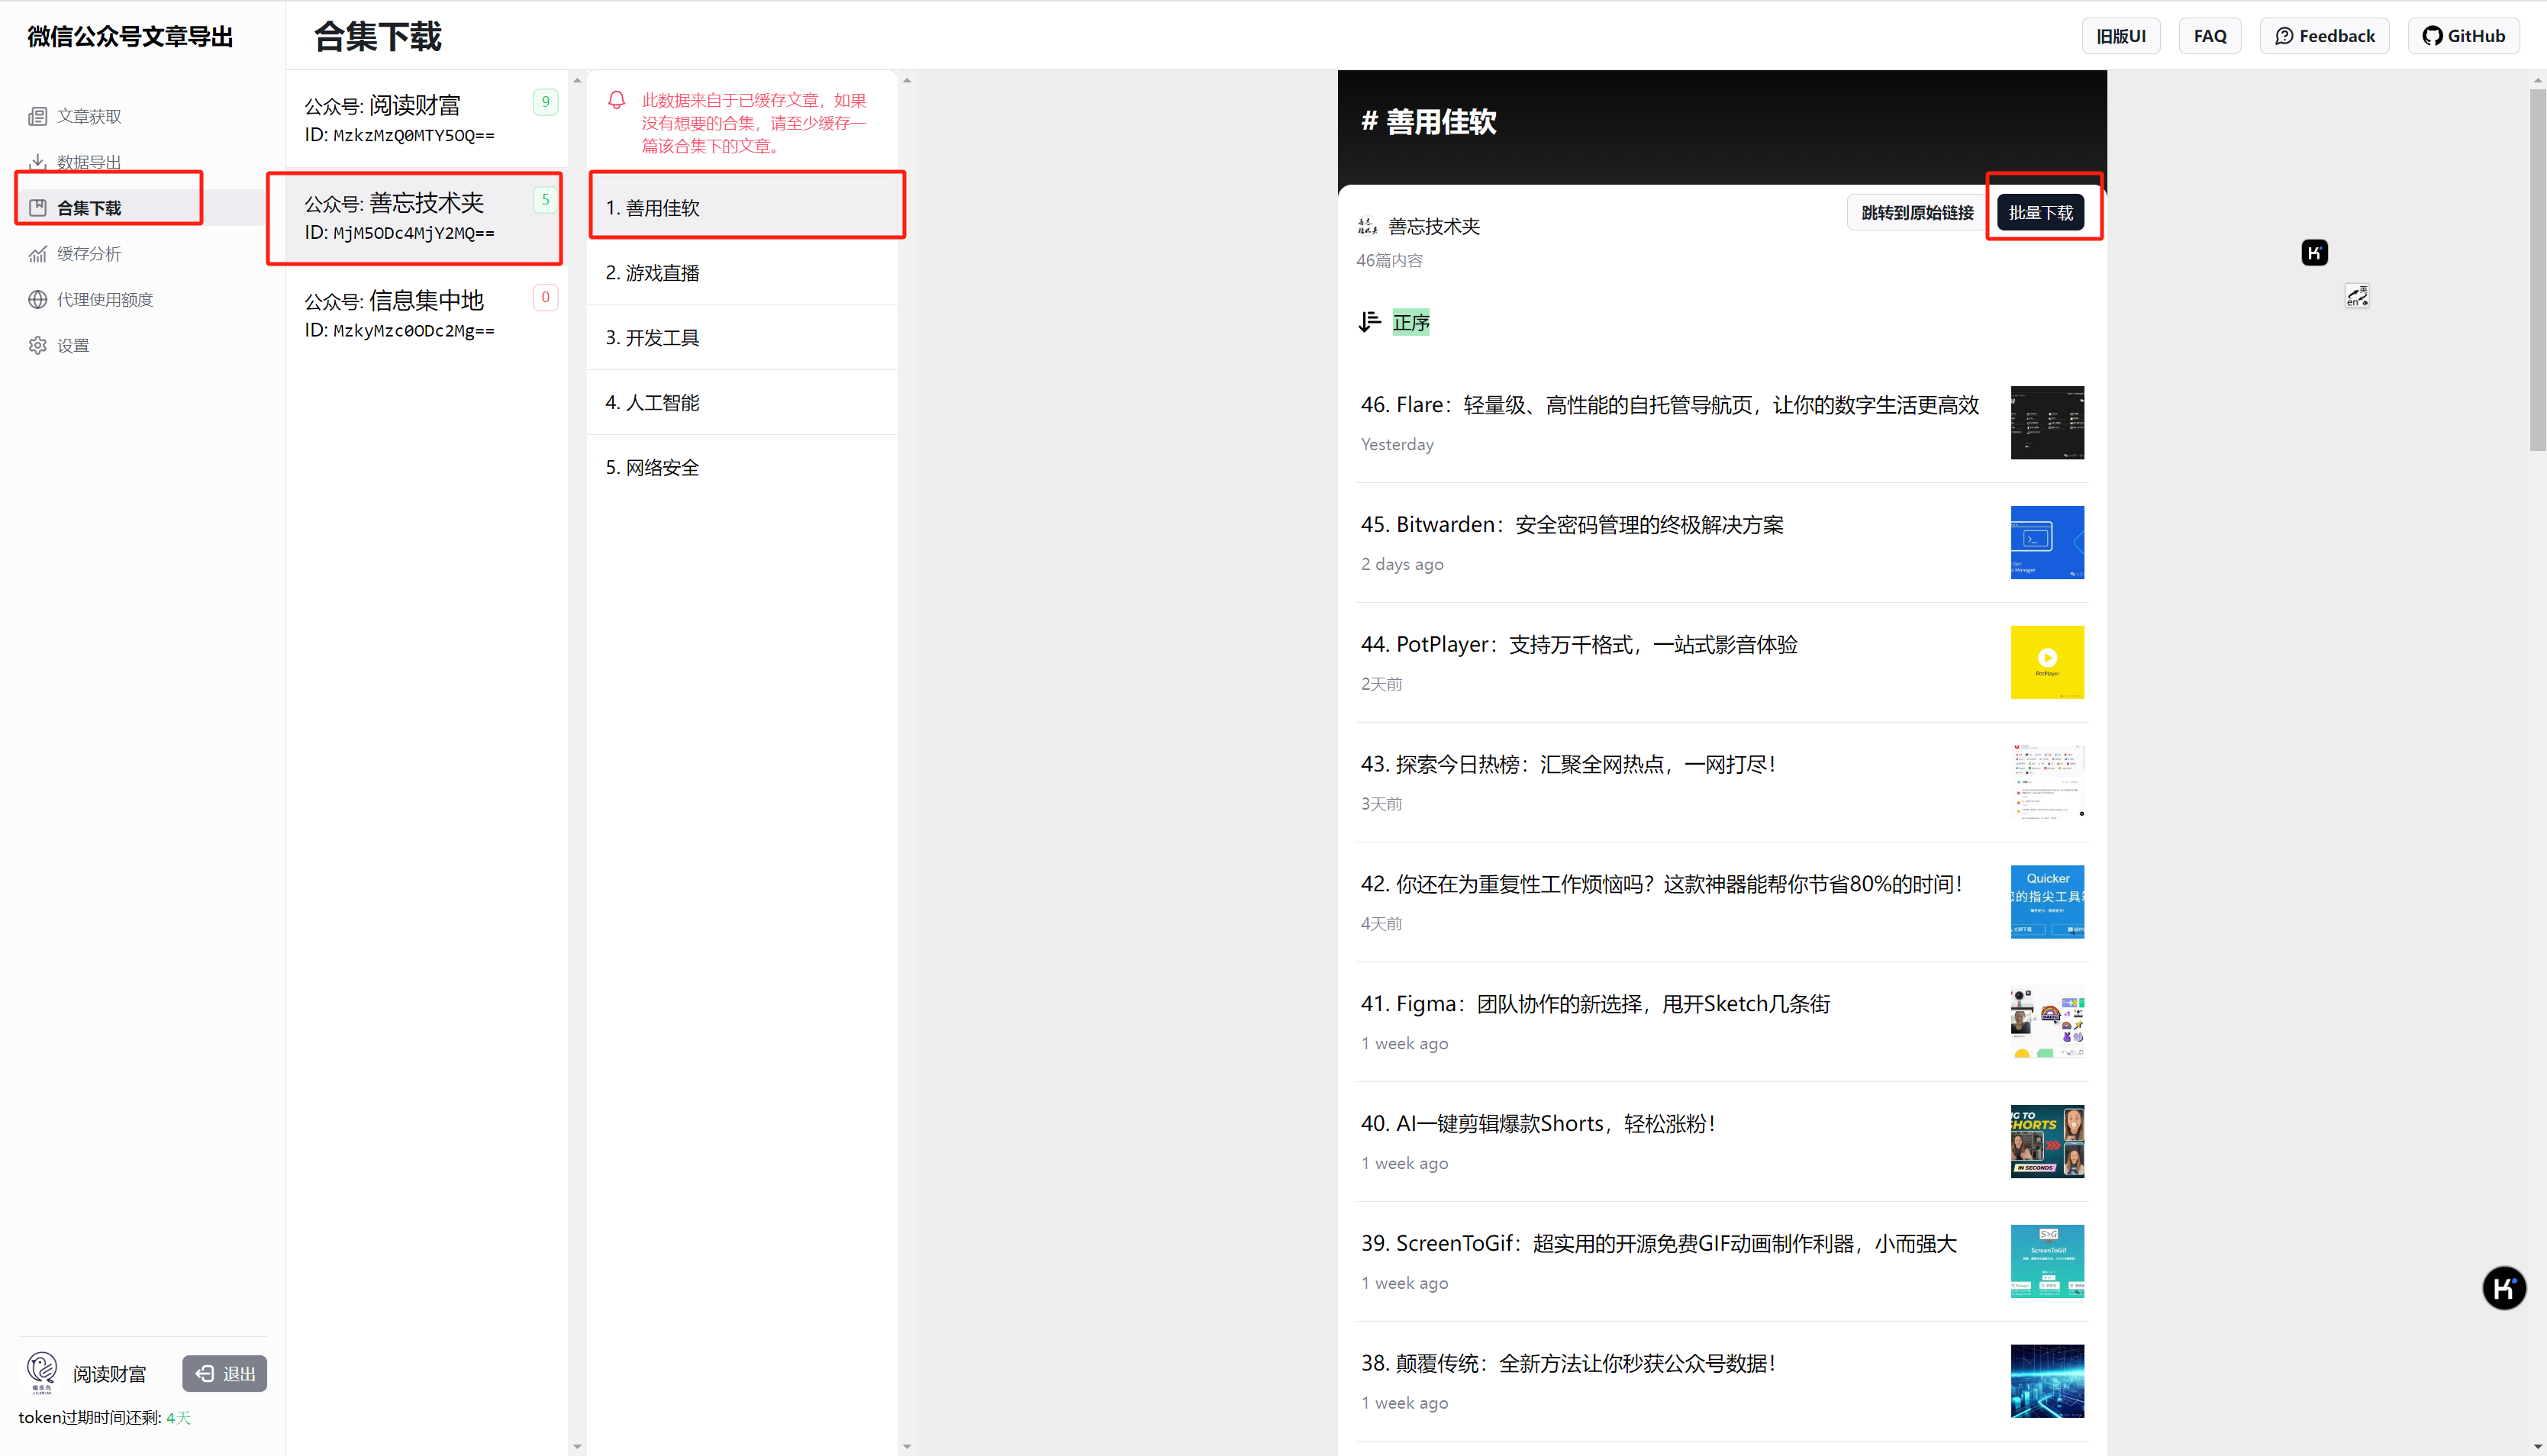Click the green 9 badge for 阅读财富
Image resolution: width=2547 pixels, height=1456 pixels.
pyautogui.click(x=545, y=102)
